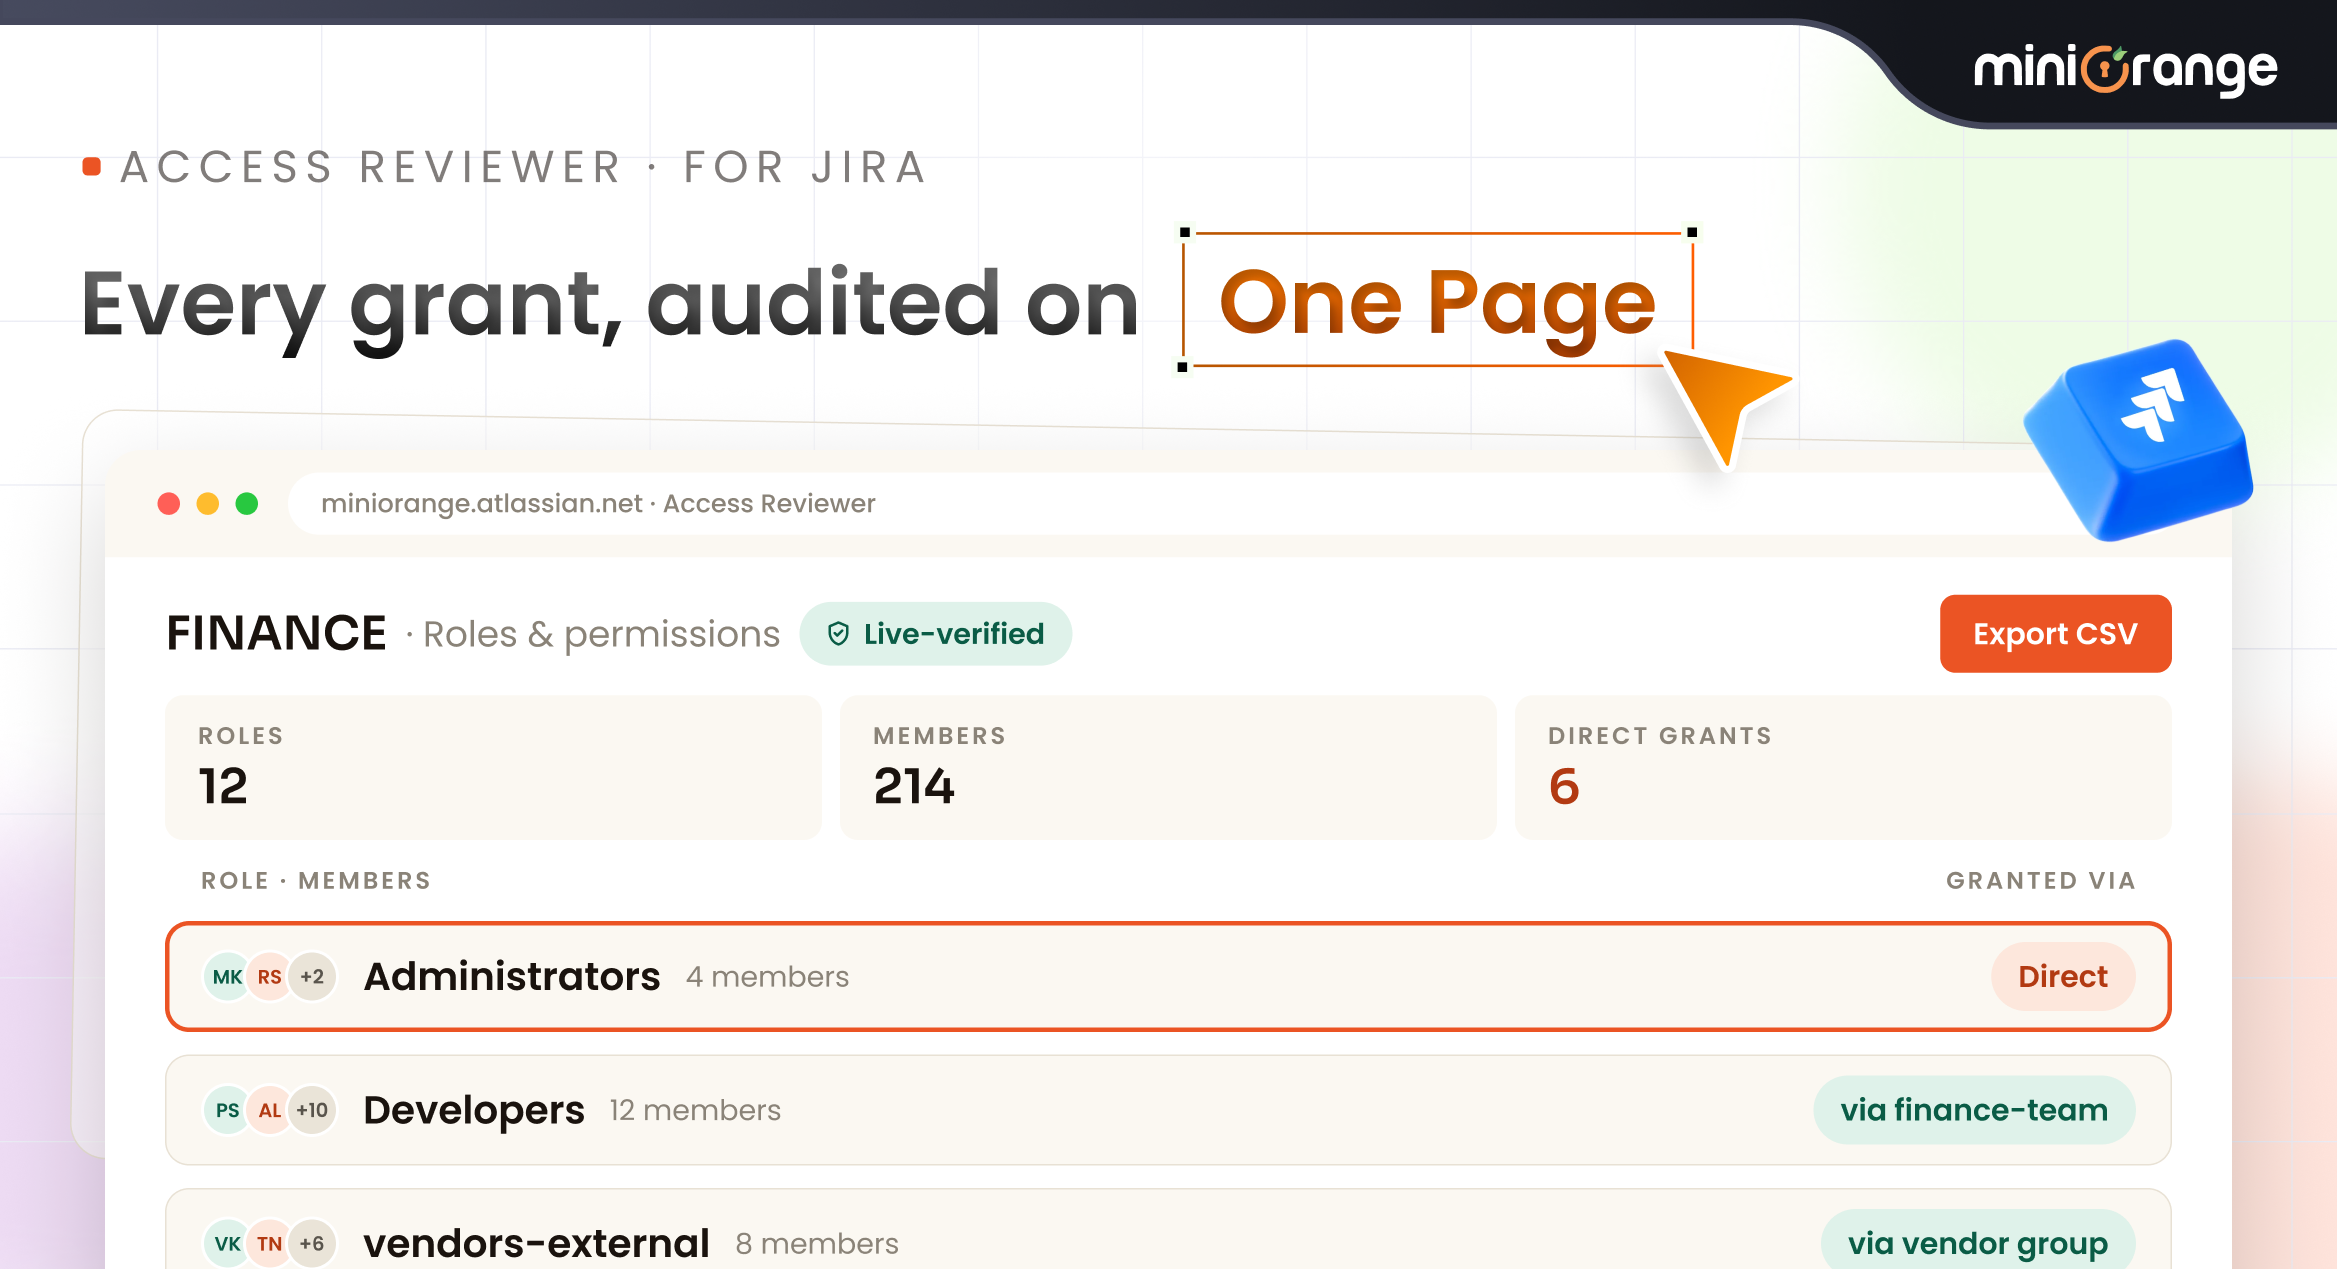Image resolution: width=2337 pixels, height=1269 pixels.
Task: Open the +10 more members avatar
Action: (312, 1110)
